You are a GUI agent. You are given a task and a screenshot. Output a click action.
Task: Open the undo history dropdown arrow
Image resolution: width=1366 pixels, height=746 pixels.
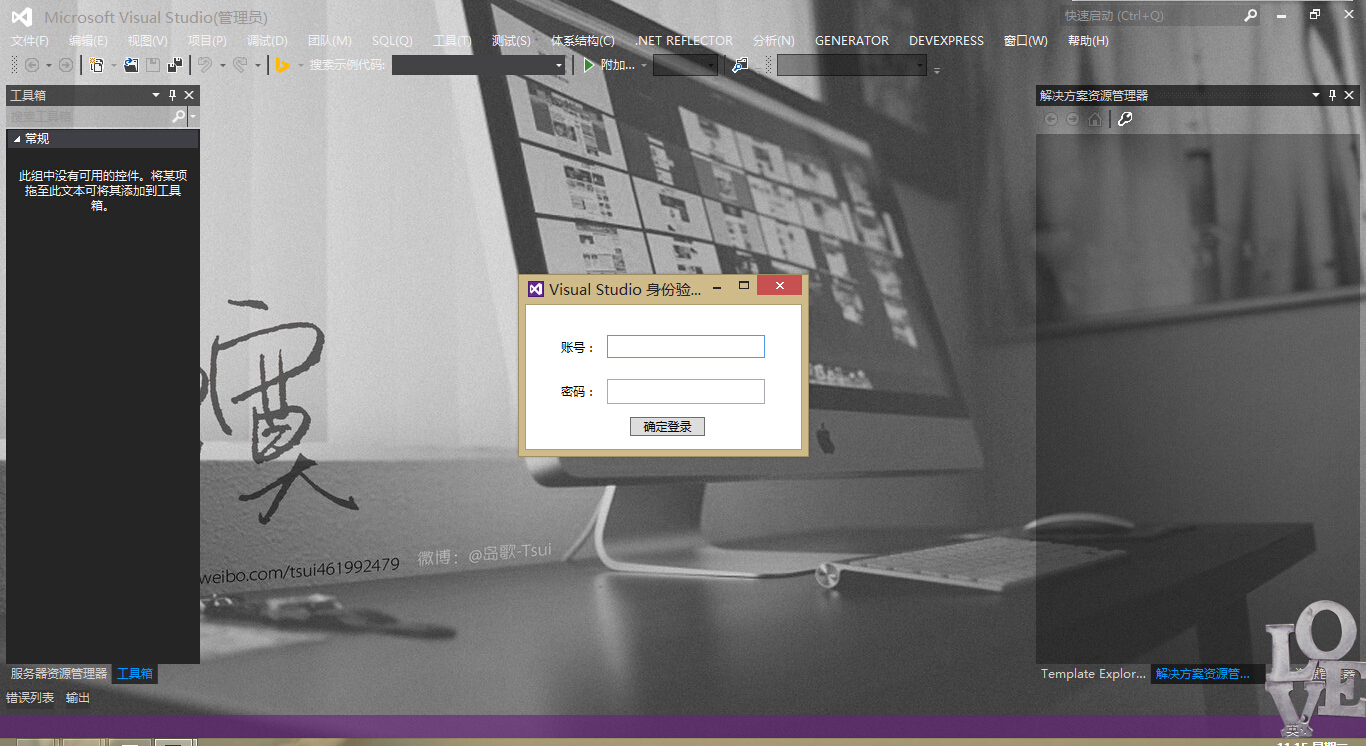pos(221,66)
